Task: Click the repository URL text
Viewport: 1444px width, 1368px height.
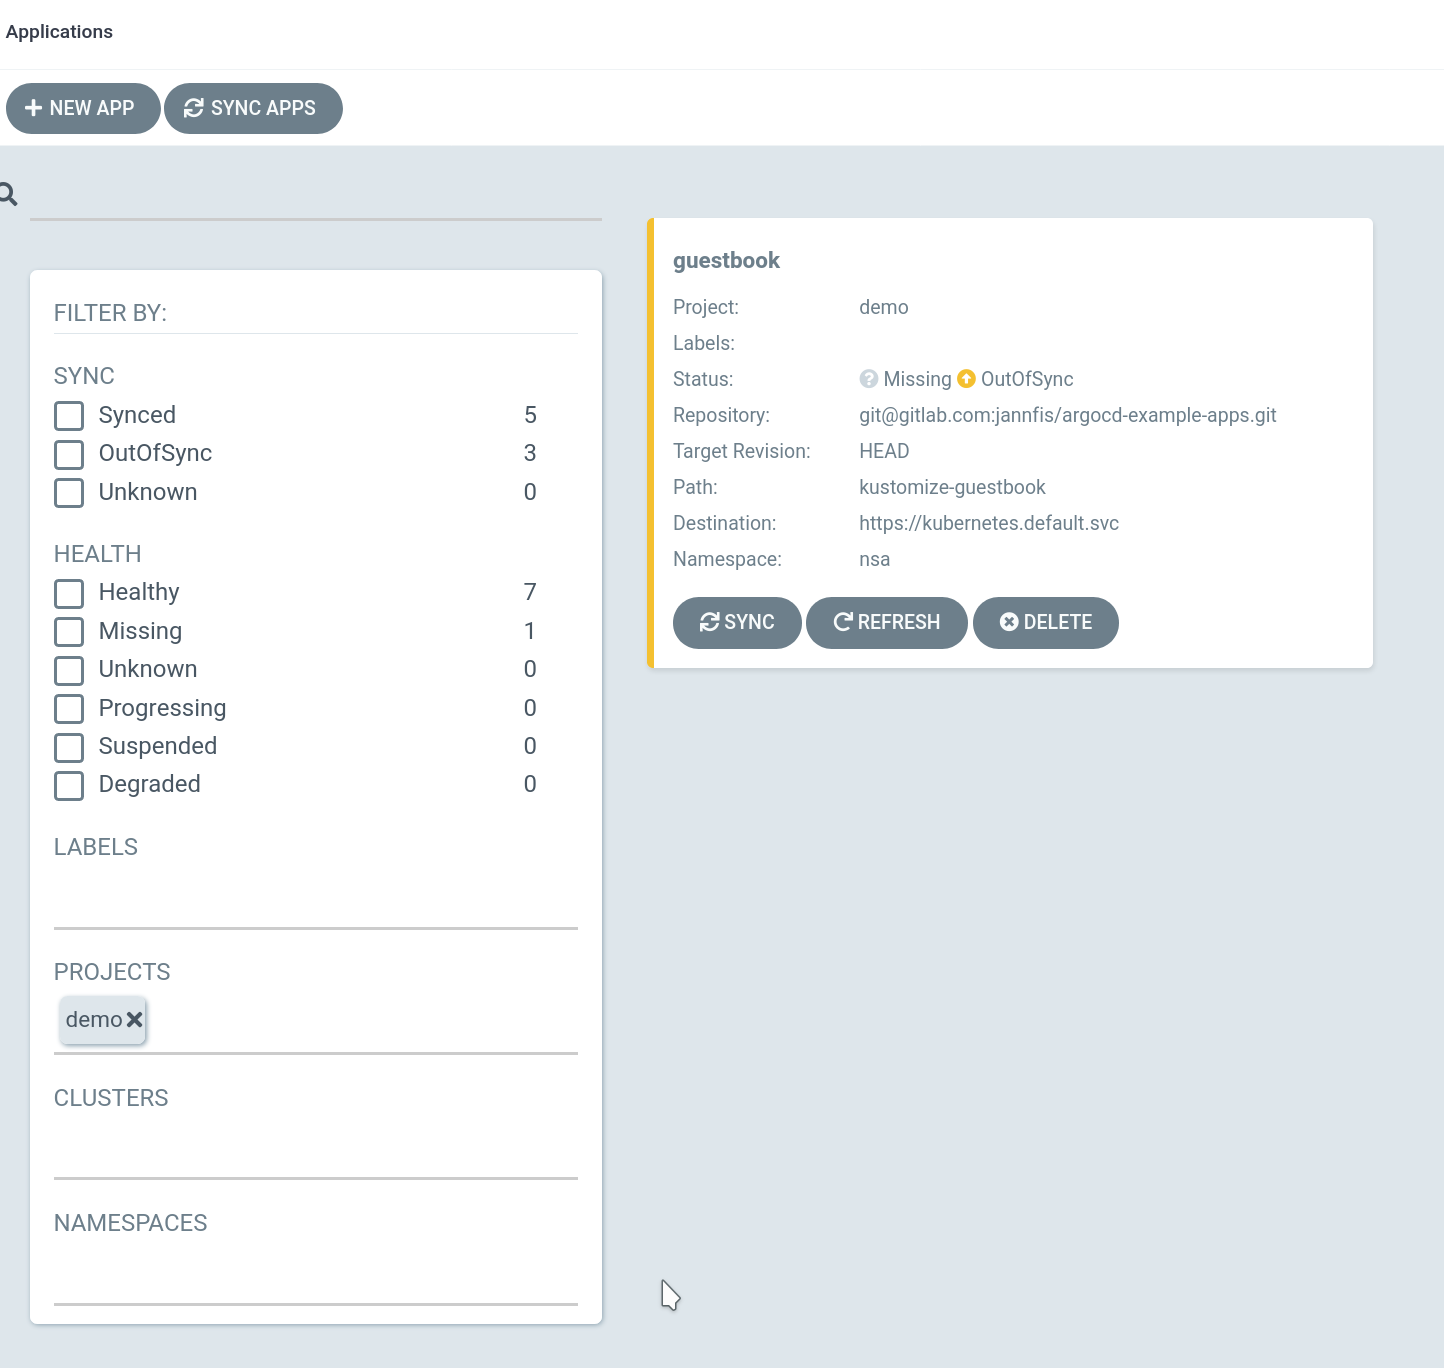Action: tap(1068, 415)
